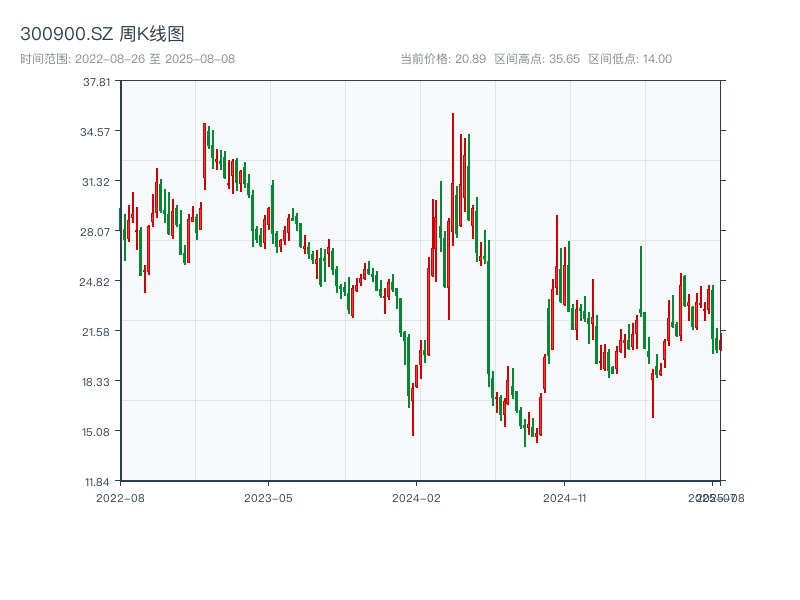Click the 区间低点 14.00 label
Image resolution: width=800 pixels, height=600 pixels.
click(630, 59)
